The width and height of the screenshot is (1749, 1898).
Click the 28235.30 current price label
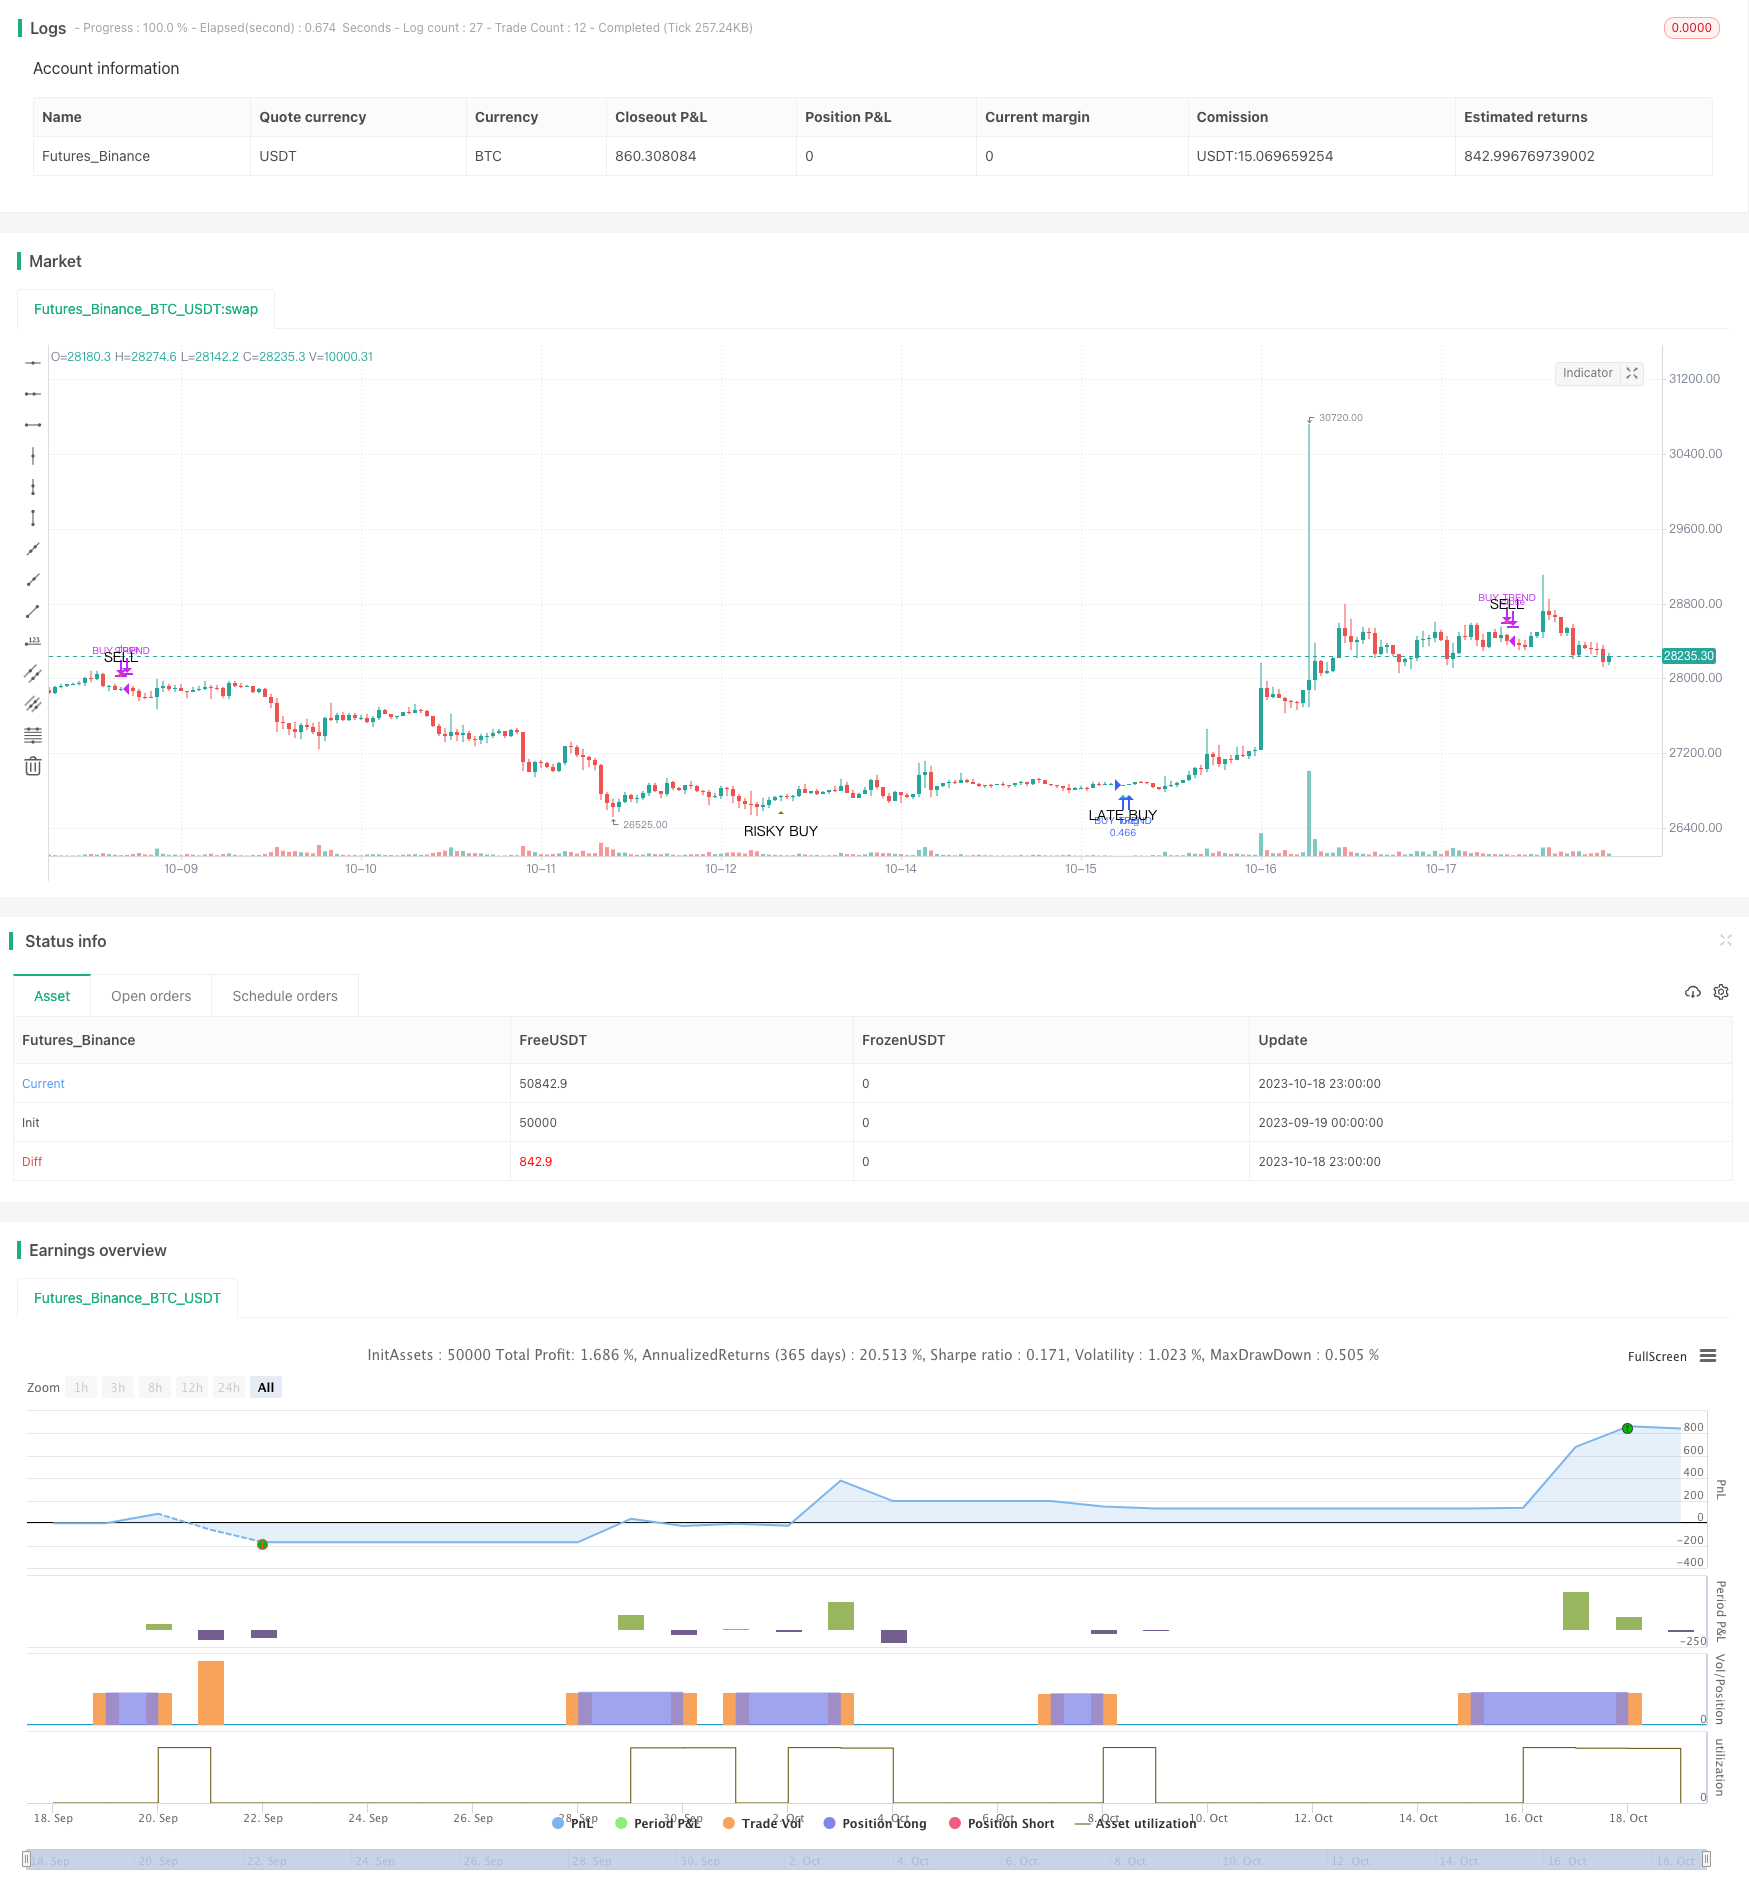[1689, 656]
